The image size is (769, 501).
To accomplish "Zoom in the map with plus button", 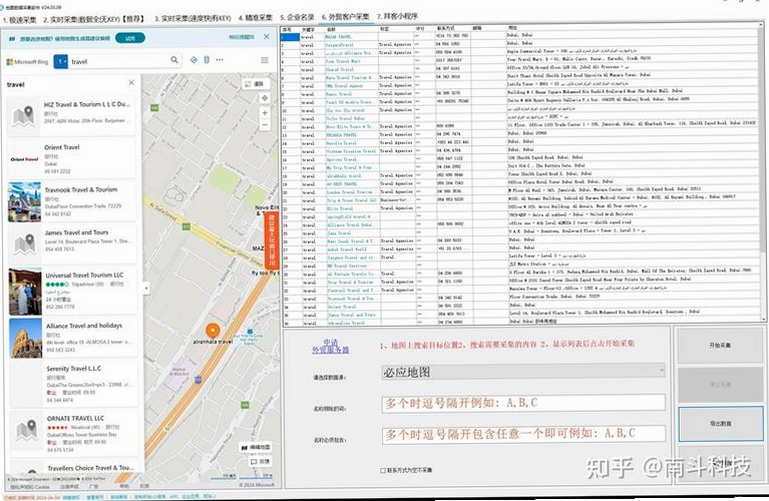I will point(265,113).
